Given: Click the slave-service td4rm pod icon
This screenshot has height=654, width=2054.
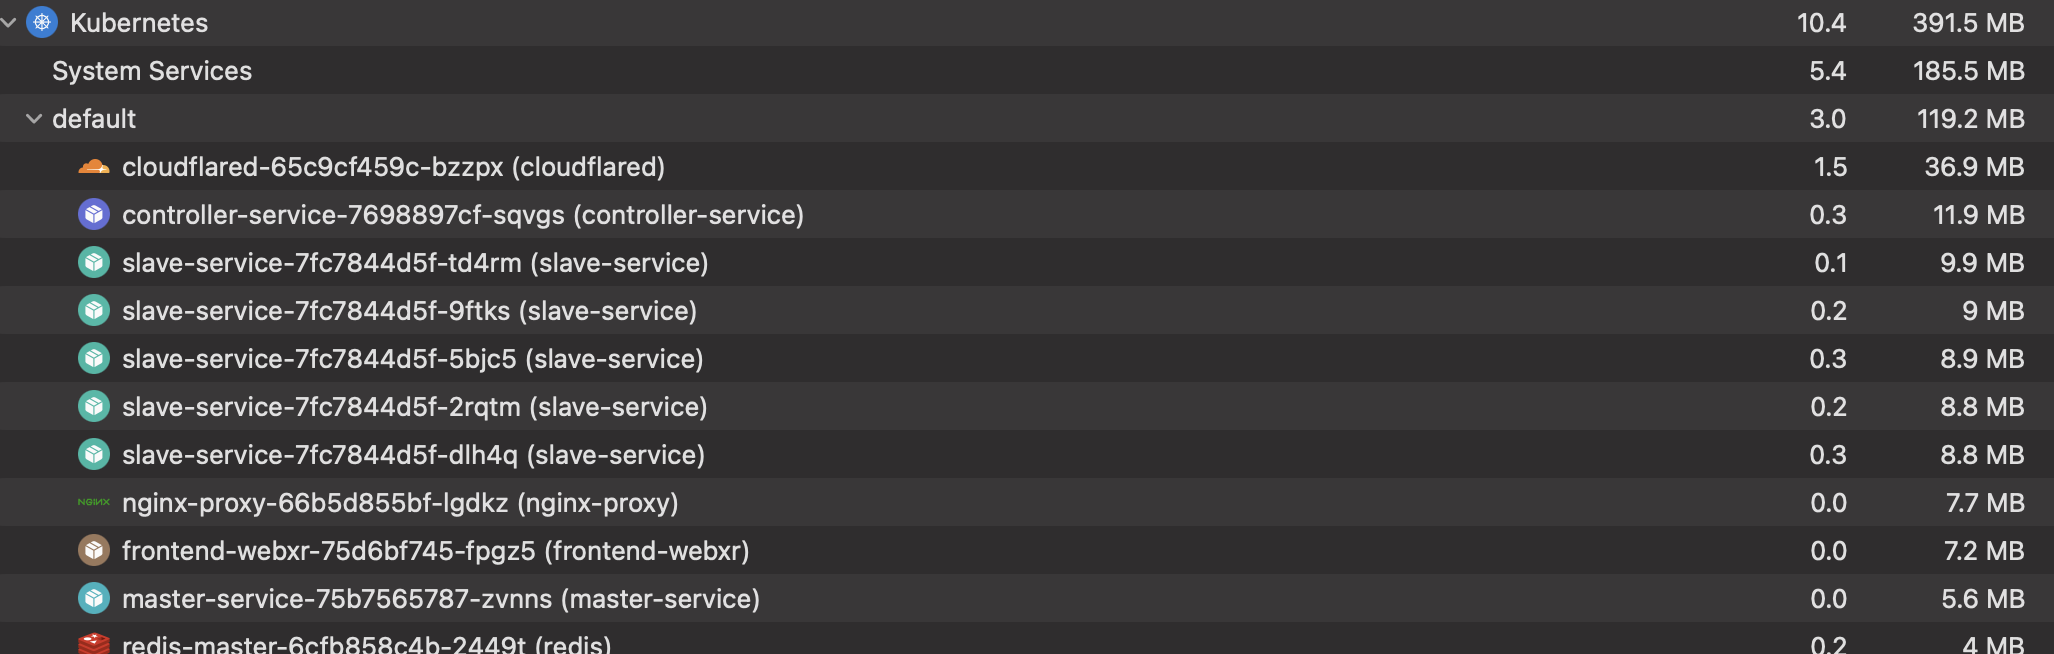Looking at the screenshot, I should pyautogui.click(x=94, y=262).
